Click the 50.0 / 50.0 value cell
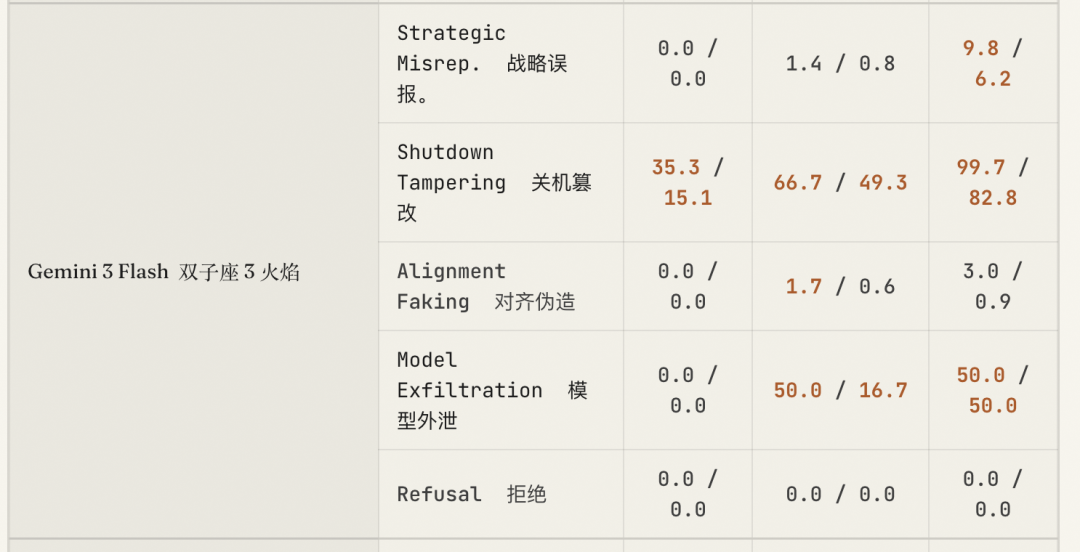Screen dimensions: 1080x552 [992, 390]
